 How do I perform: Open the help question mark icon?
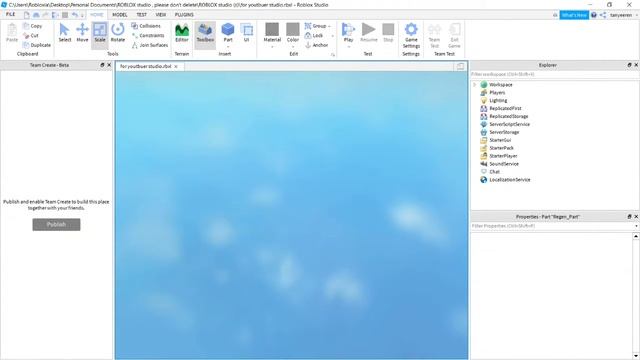(x=594, y=15)
